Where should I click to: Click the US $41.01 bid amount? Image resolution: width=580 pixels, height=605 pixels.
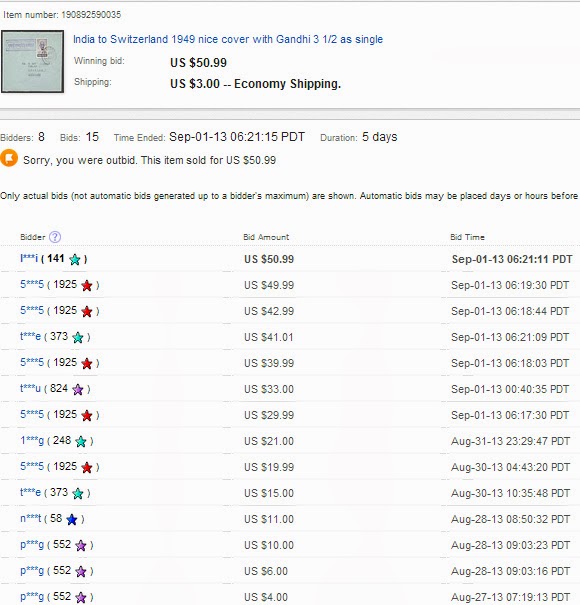[269, 337]
